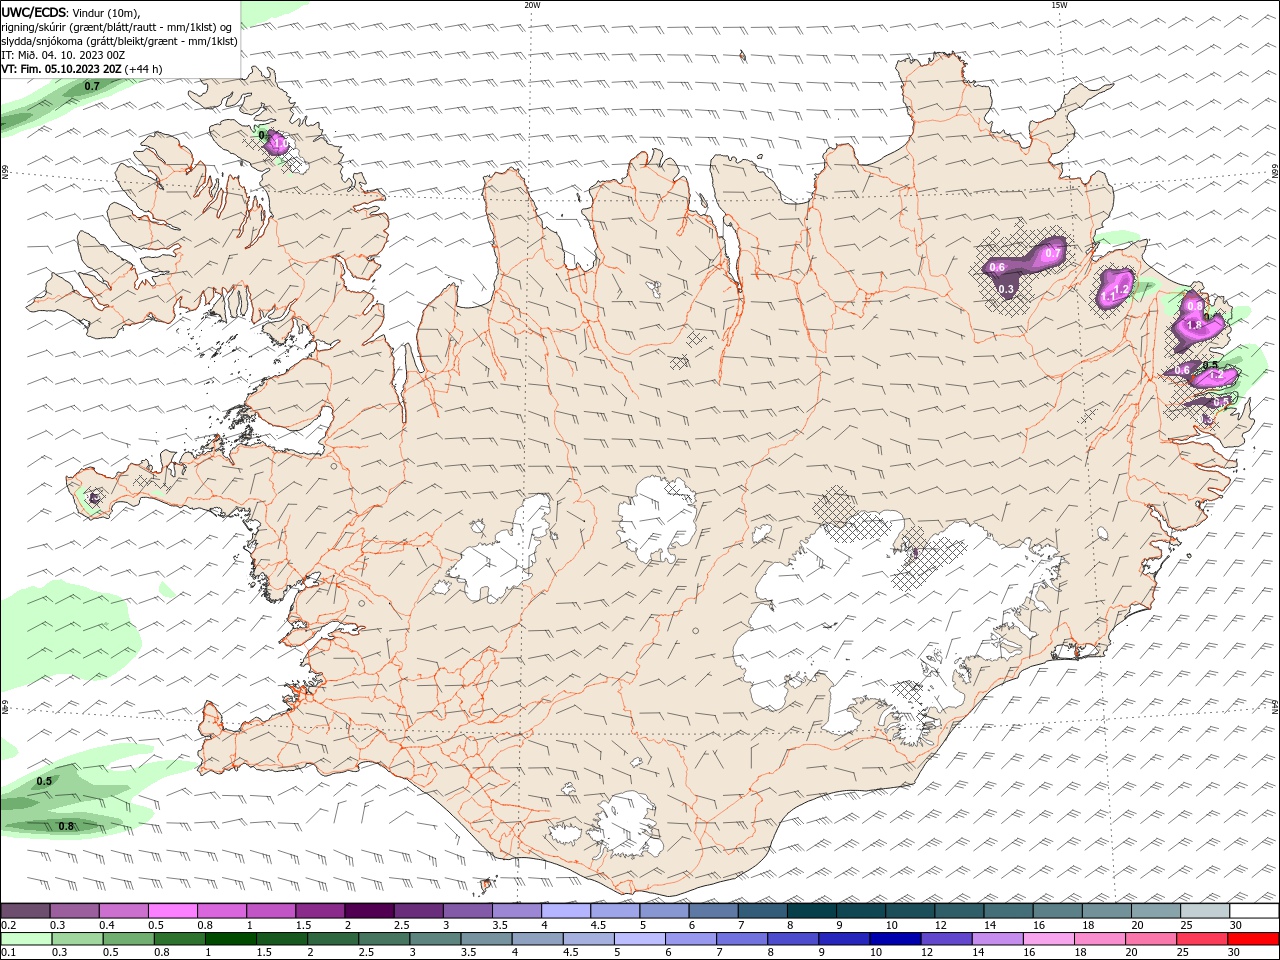Select the 1 dark green swatch, lower legend row
Image resolution: width=1280 pixels, height=960 pixels.
(231, 939)
